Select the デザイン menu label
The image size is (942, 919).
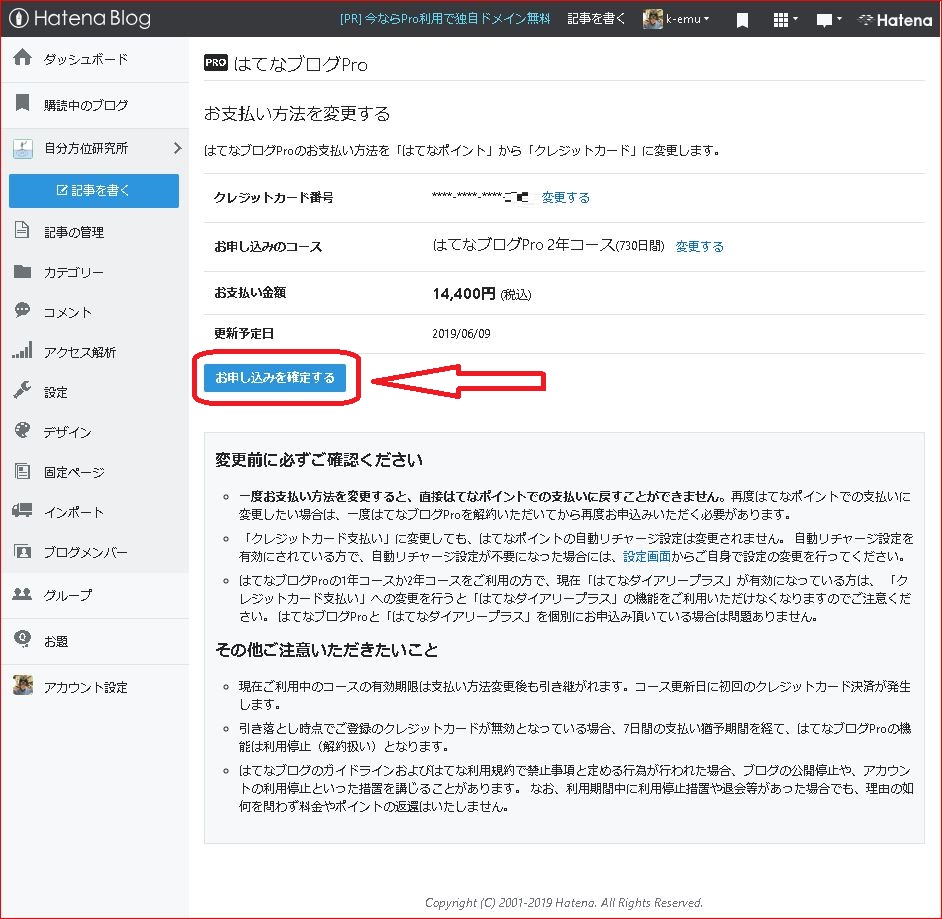pyautogui.click(x=67, y=432)
